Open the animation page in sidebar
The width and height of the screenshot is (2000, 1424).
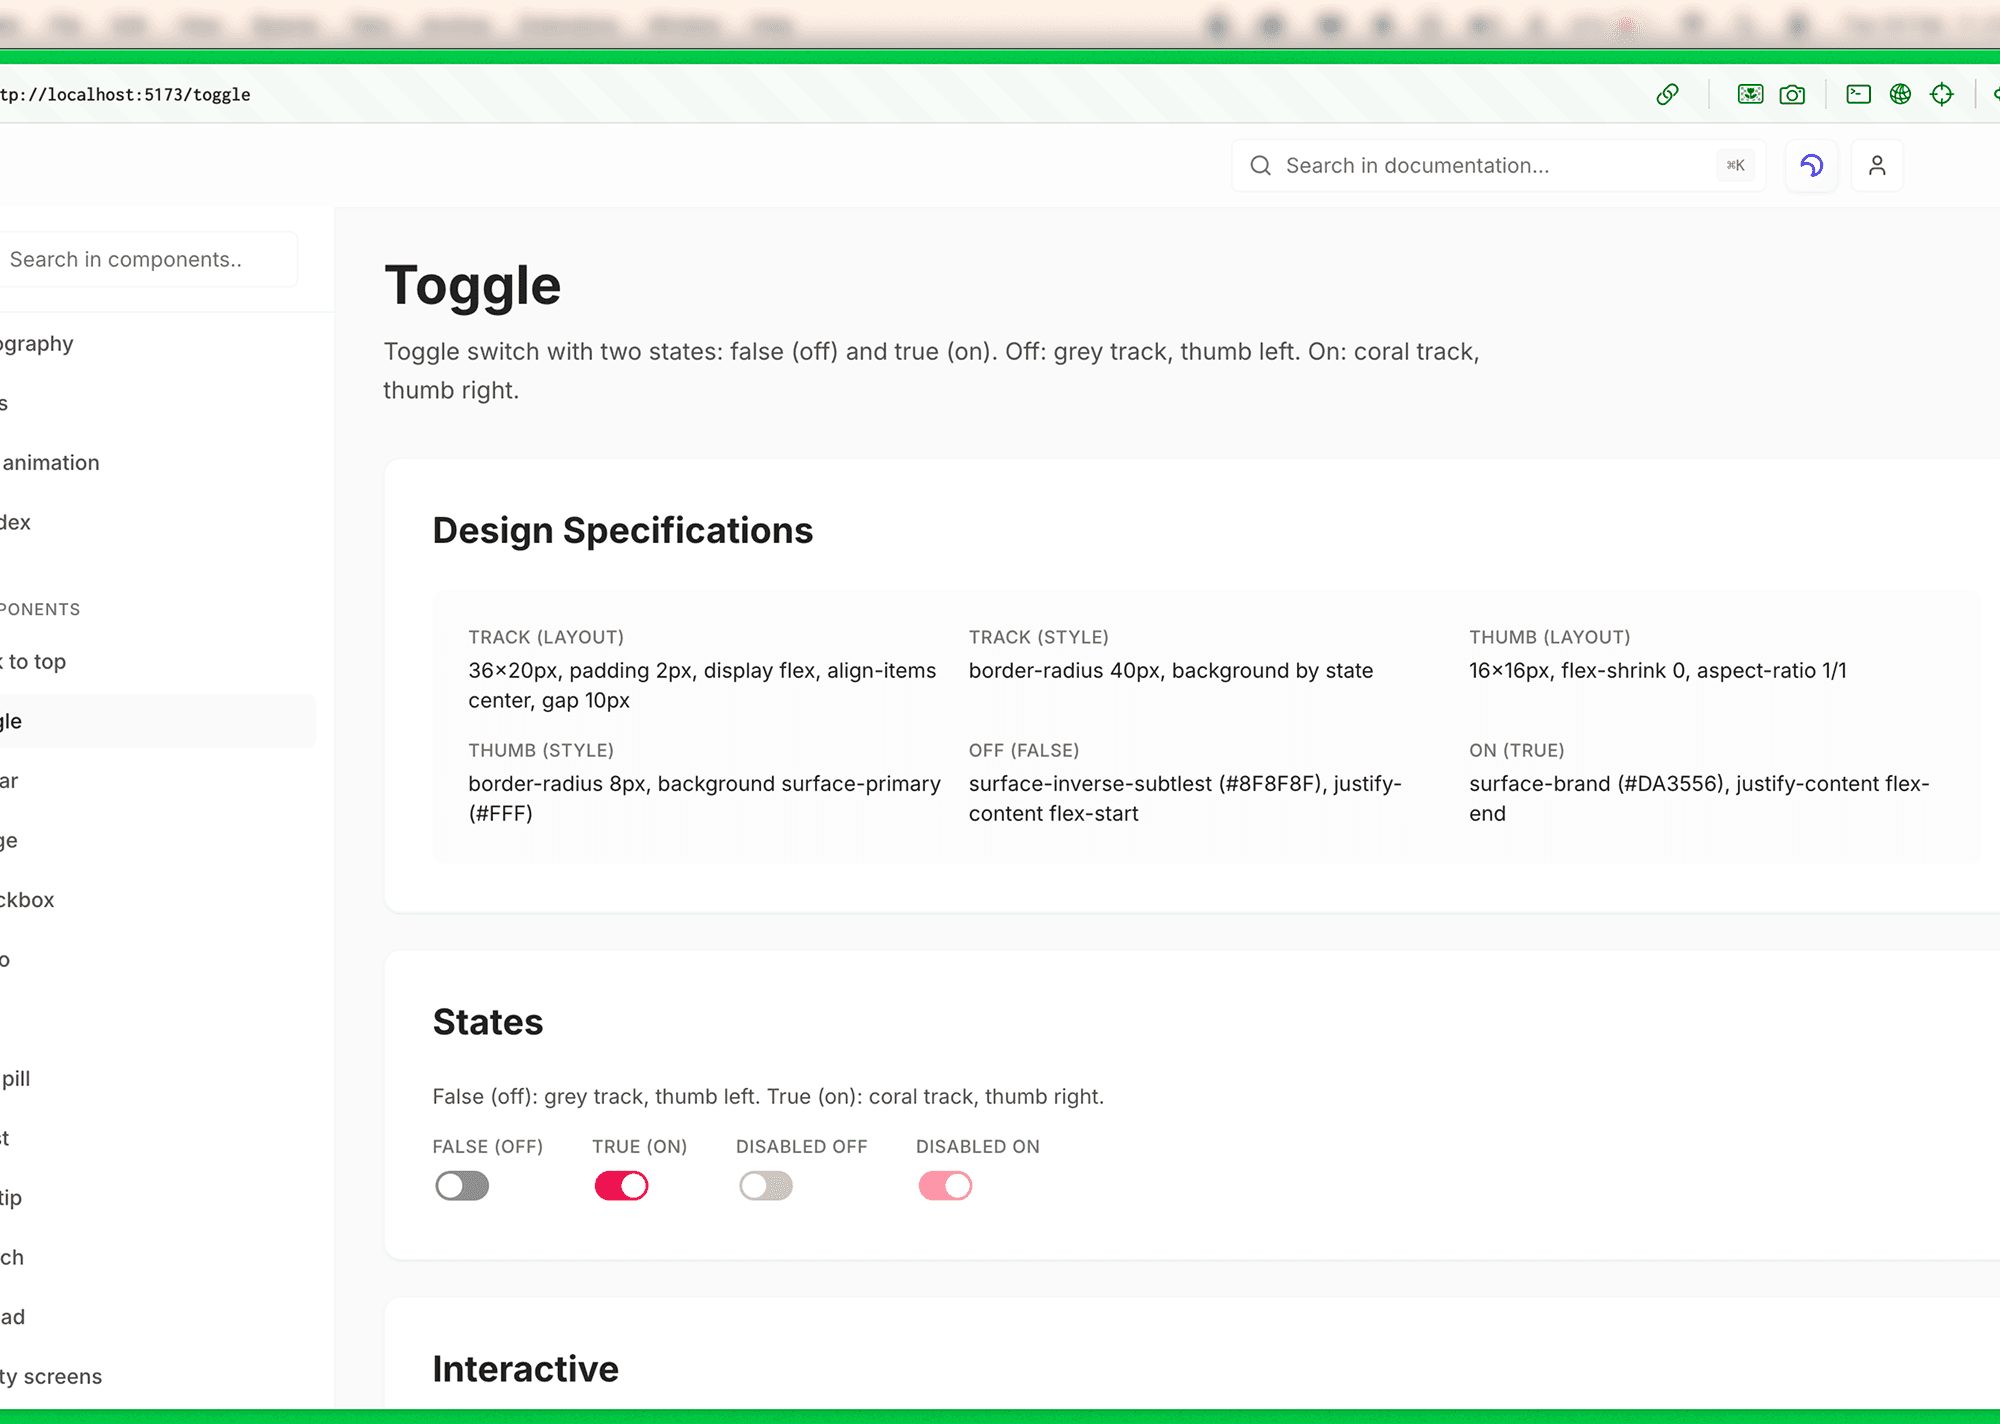[50, 463]
